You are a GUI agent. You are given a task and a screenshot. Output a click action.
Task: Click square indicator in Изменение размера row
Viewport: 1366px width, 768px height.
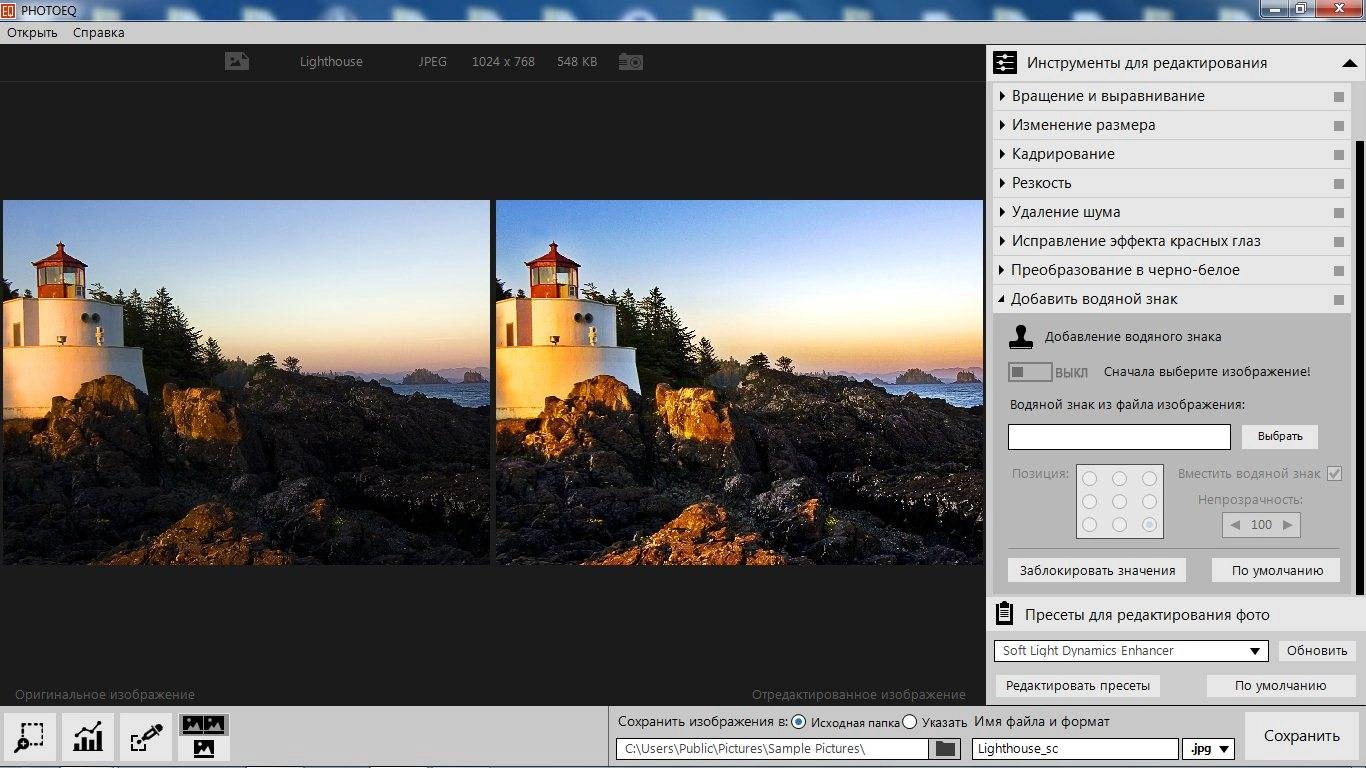(1338, 126)
